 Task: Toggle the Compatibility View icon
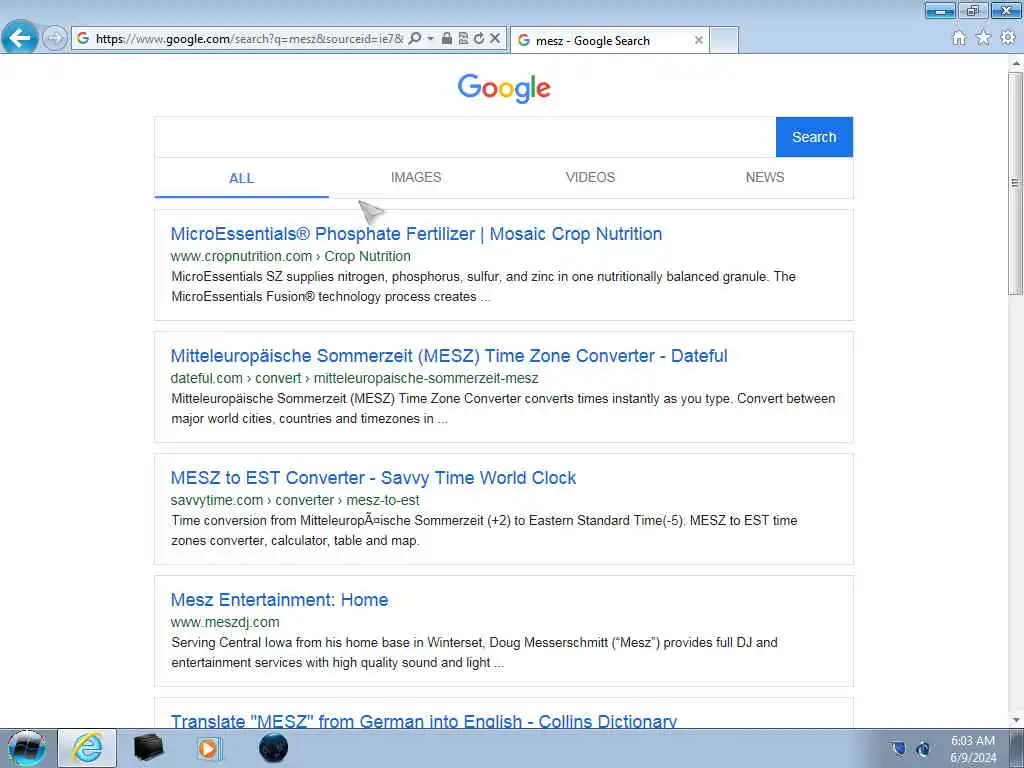[x=463, y=38]
